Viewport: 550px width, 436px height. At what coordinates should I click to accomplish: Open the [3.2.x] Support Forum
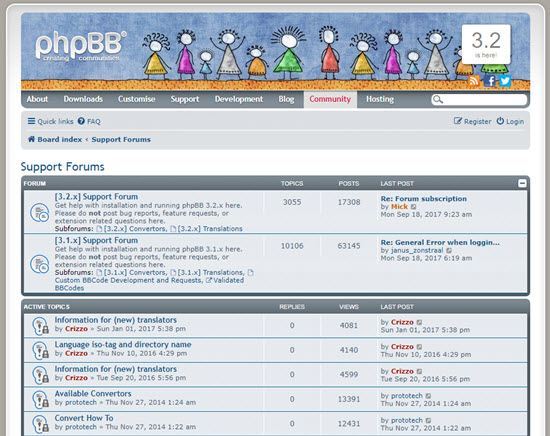tap(96, 197)
